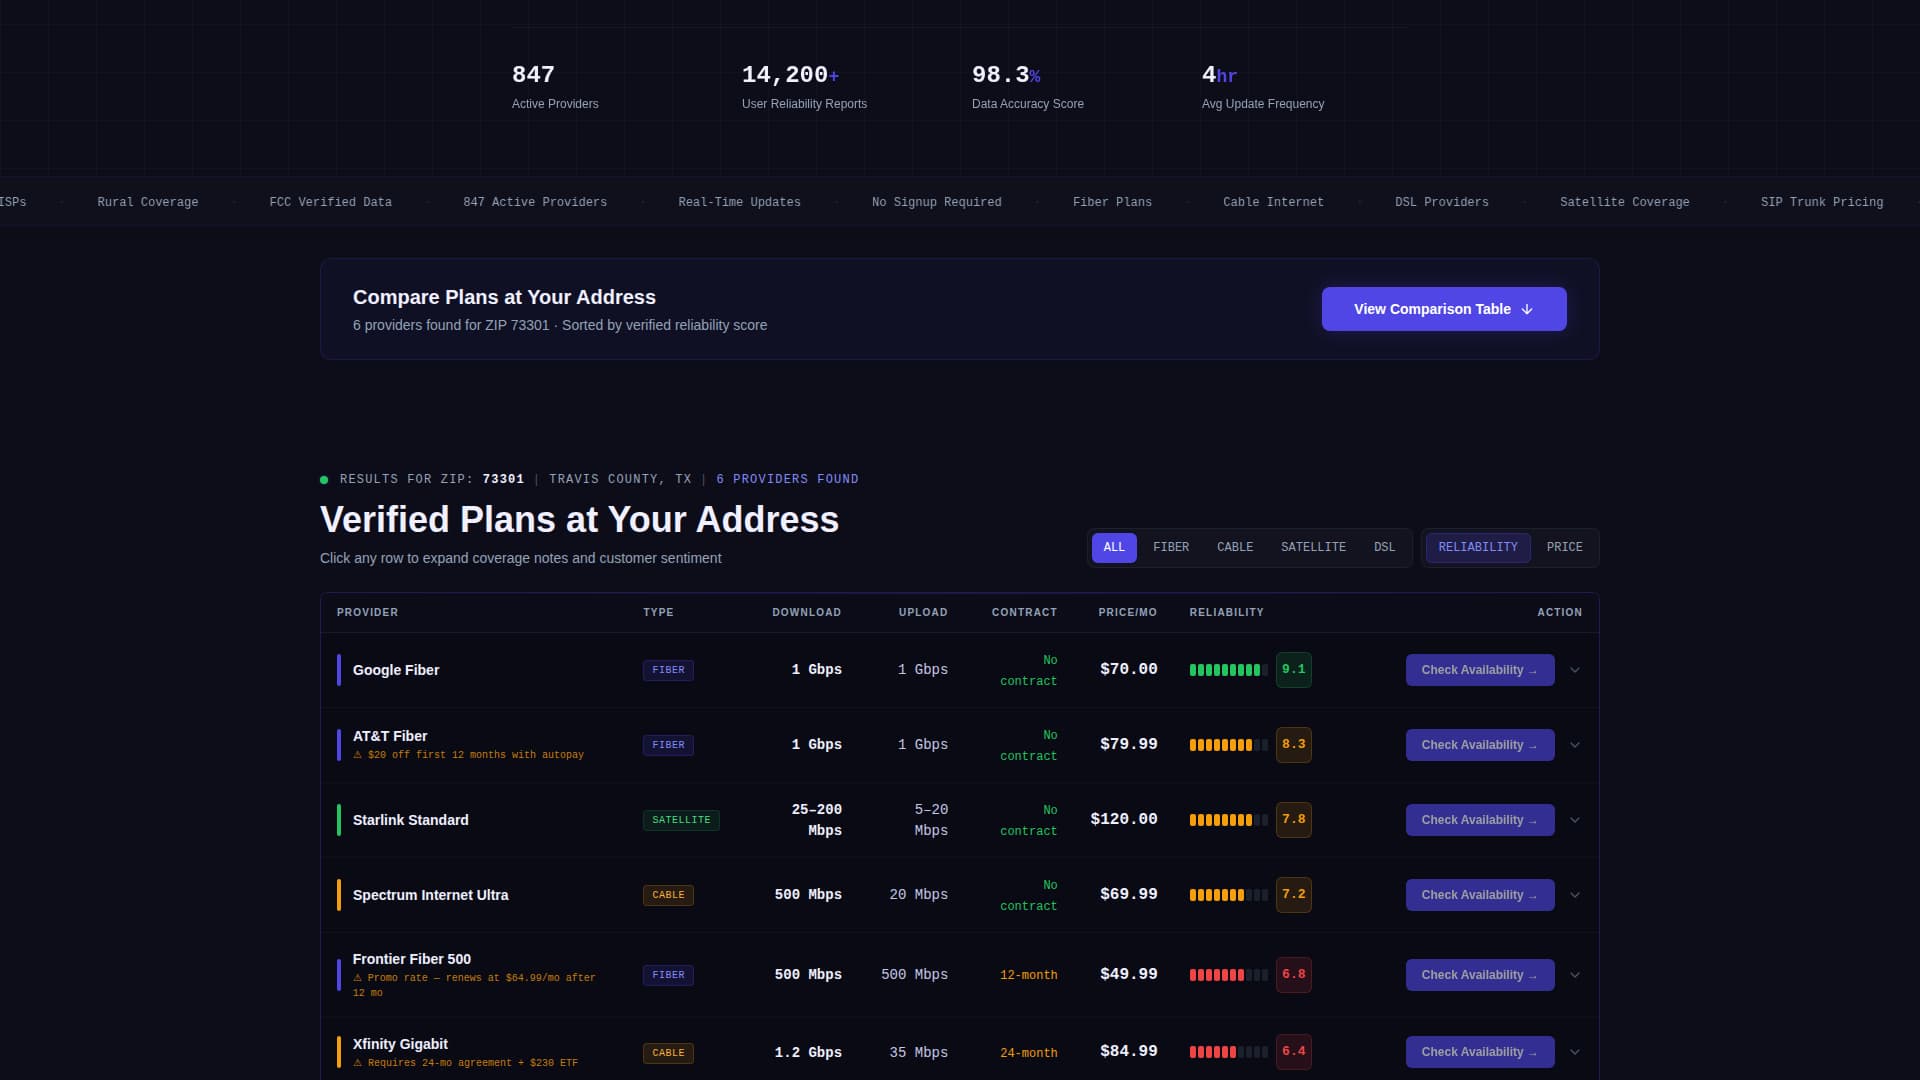This screenshot has height=1080, width=1920.
Task: Click Rural Coverage in ticker strip
Action: tap(148, 202)
